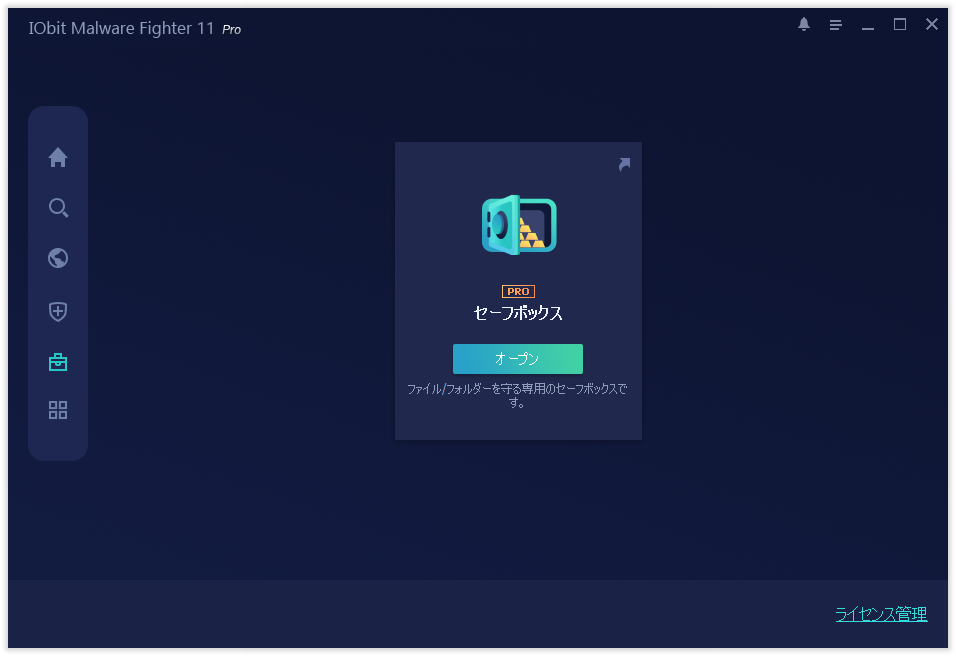Open the Security Guard shield icon
Image resolution: width=956 pixels, height=656 pixels.
point(58,311)
